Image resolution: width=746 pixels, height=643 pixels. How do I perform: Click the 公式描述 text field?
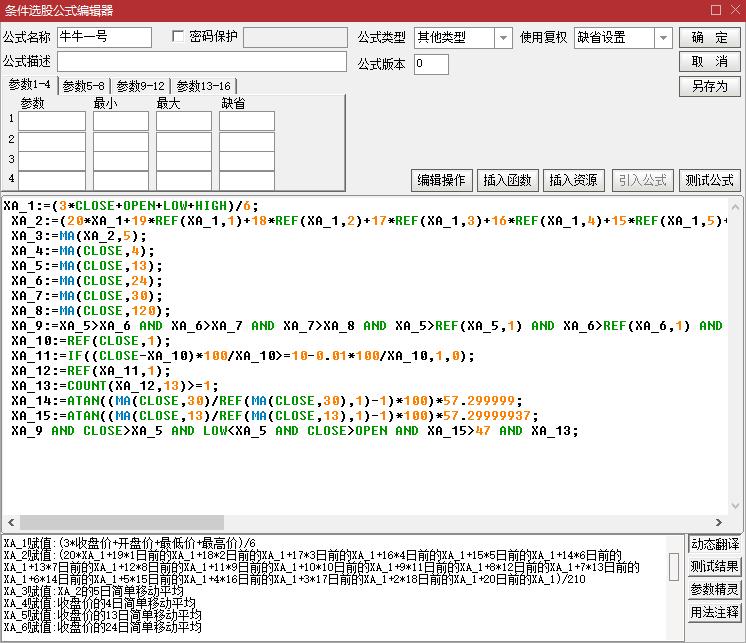tap(200, 63)
